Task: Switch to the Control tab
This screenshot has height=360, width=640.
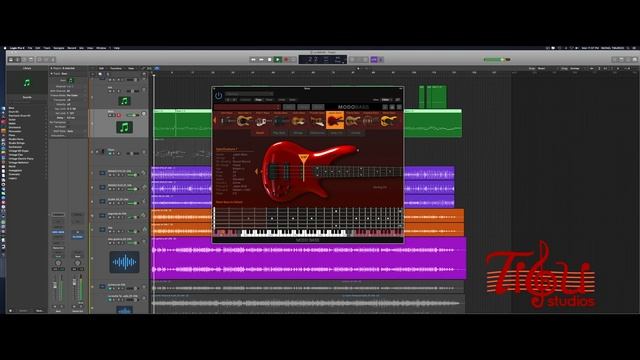Action: pyautogui.click(x=356, y=133)
